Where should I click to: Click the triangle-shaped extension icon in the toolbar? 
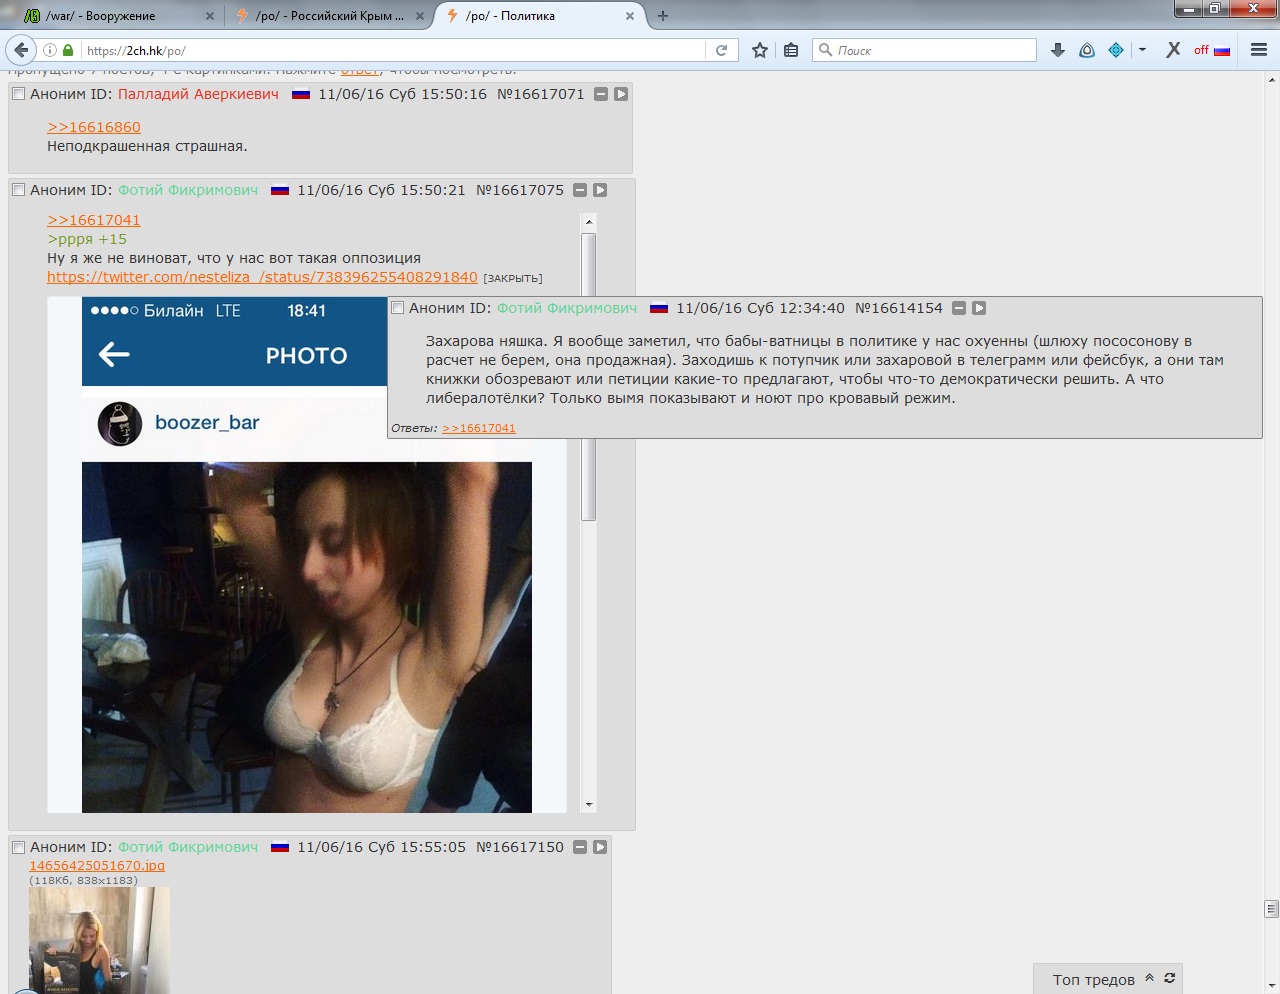point(1087,50)
